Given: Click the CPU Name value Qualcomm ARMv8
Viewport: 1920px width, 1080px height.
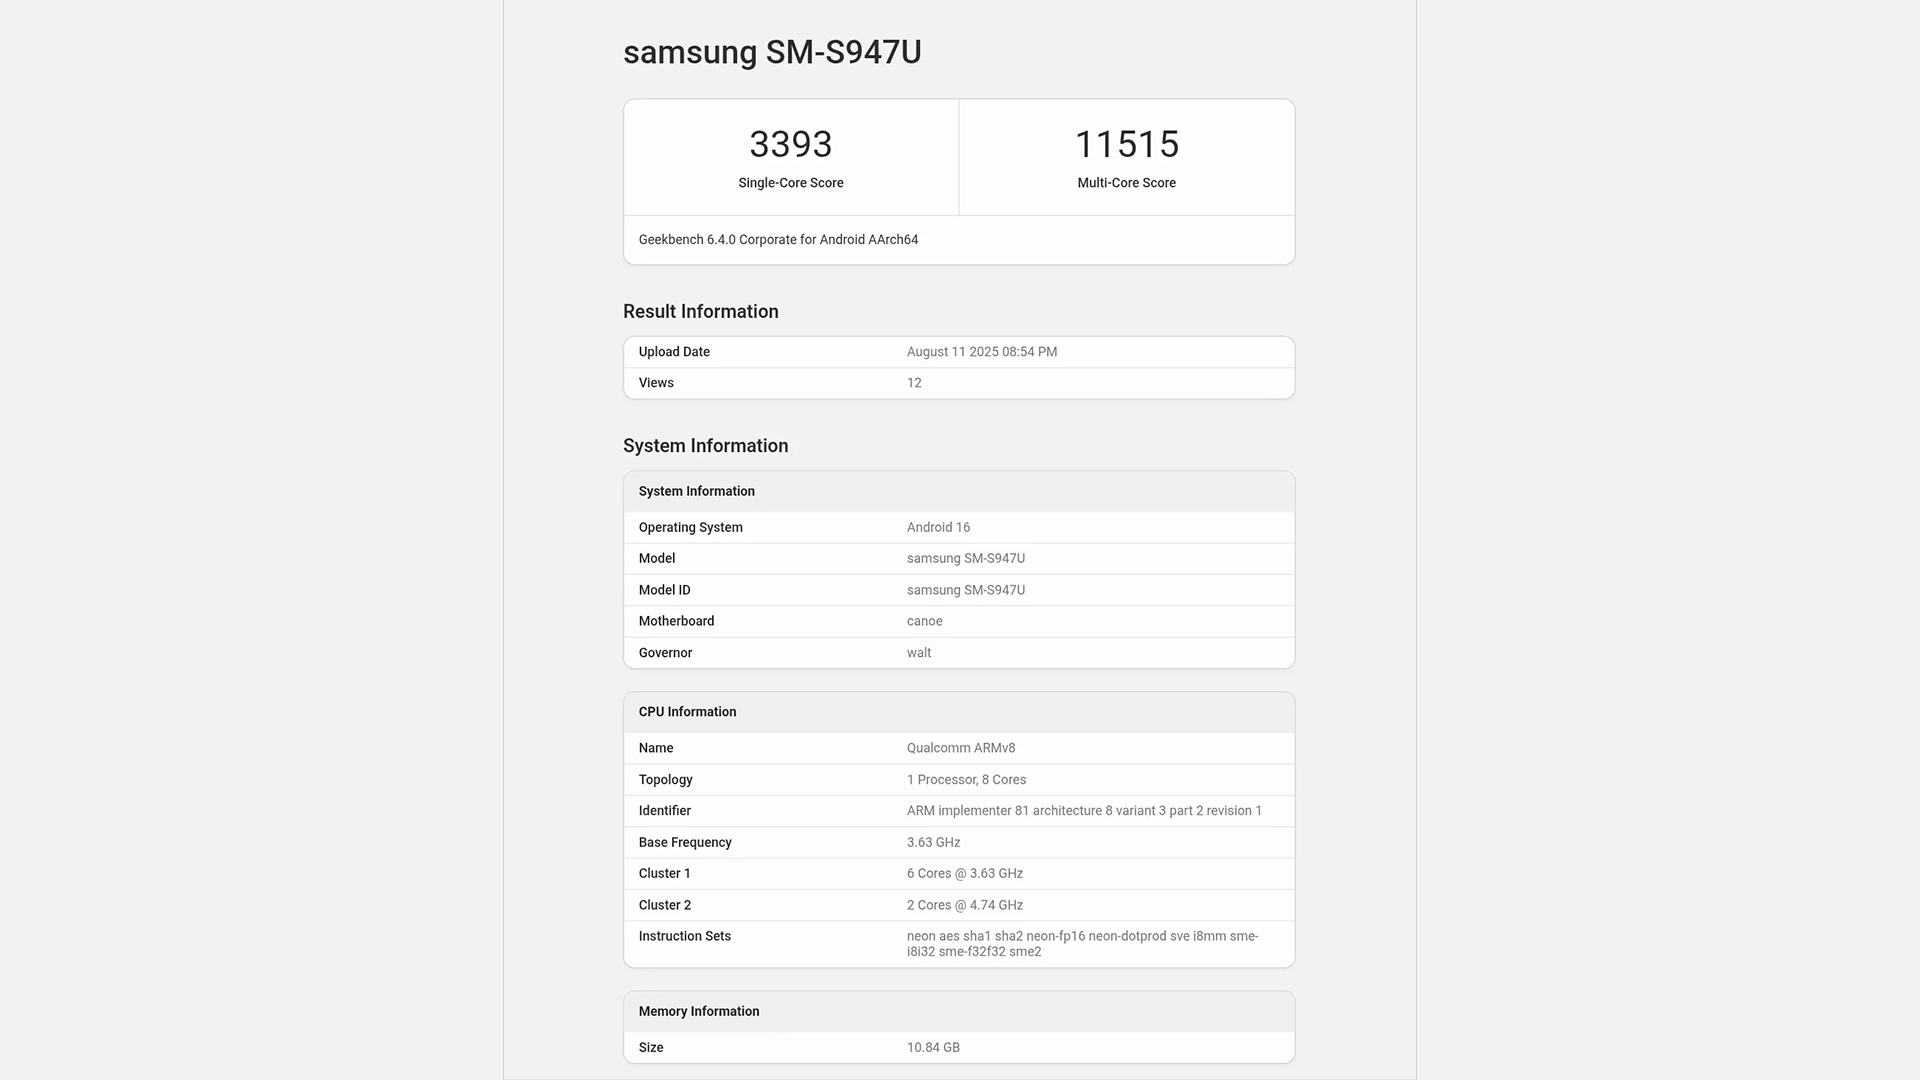Looking at the screenshot, I should 960,748.
